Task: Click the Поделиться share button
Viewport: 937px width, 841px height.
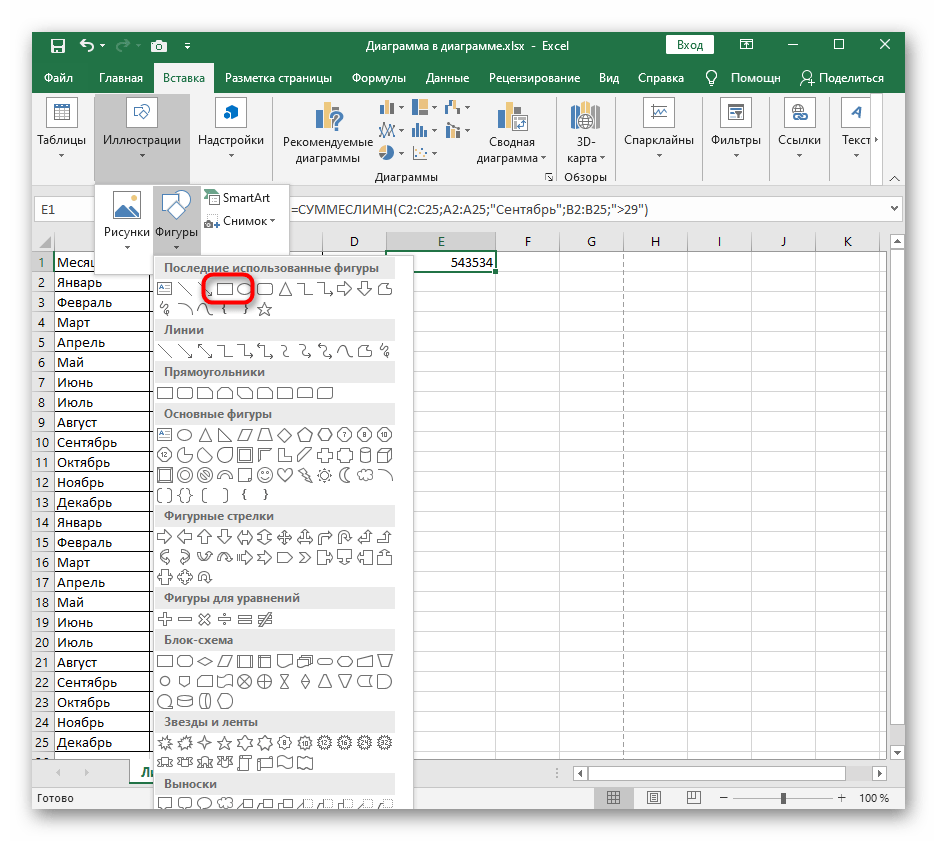Action: pyautogui.click(x=842, y=78)
